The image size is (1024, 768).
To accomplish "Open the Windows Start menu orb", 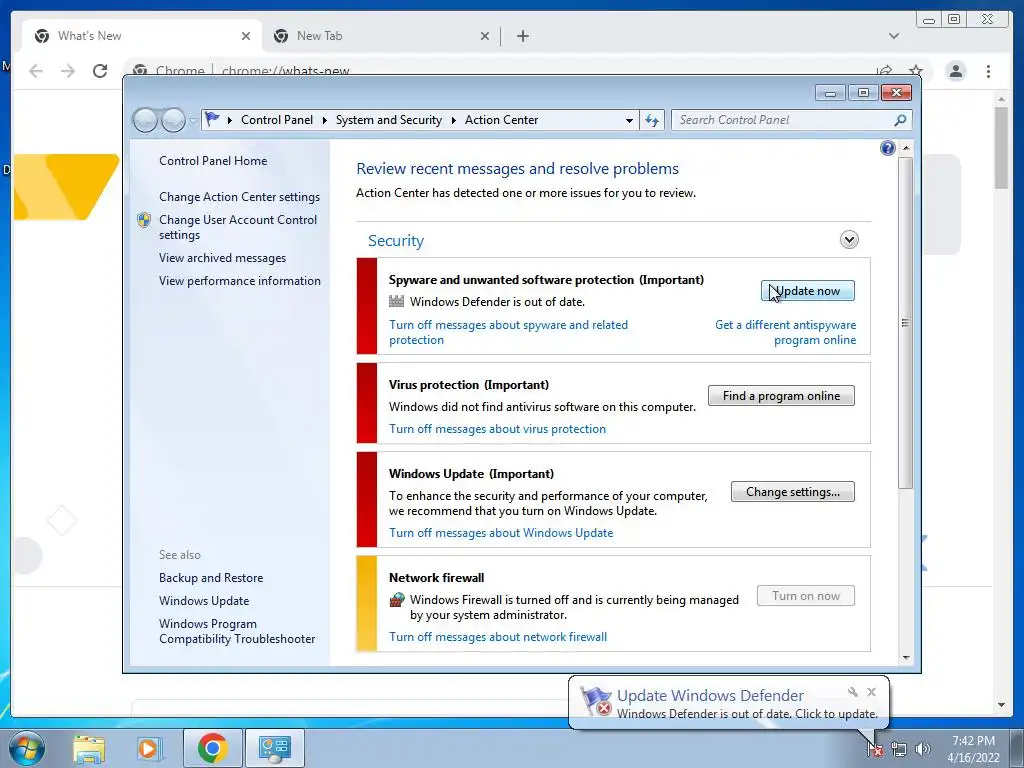I will [27, 748].
